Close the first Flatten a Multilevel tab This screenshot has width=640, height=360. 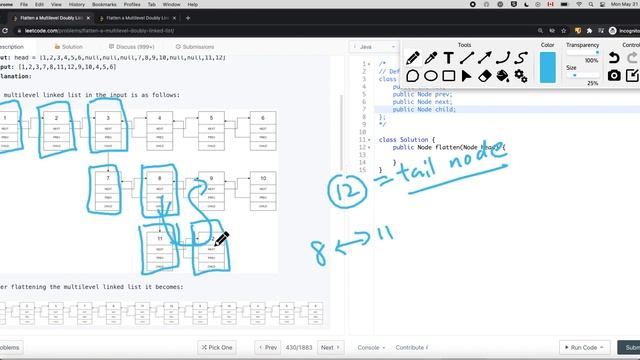tap(88, 18)
